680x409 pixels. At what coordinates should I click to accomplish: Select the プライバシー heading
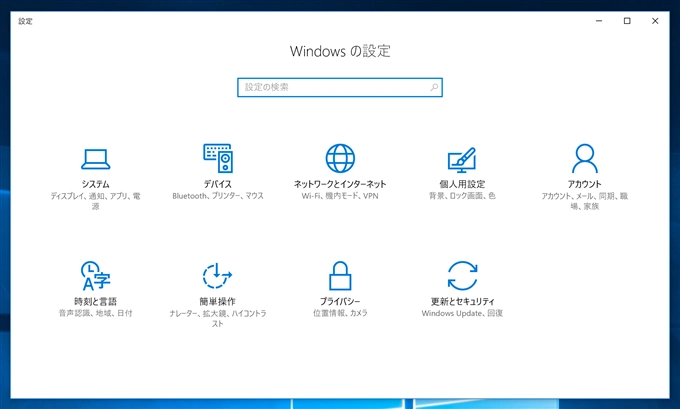[340, 301]
